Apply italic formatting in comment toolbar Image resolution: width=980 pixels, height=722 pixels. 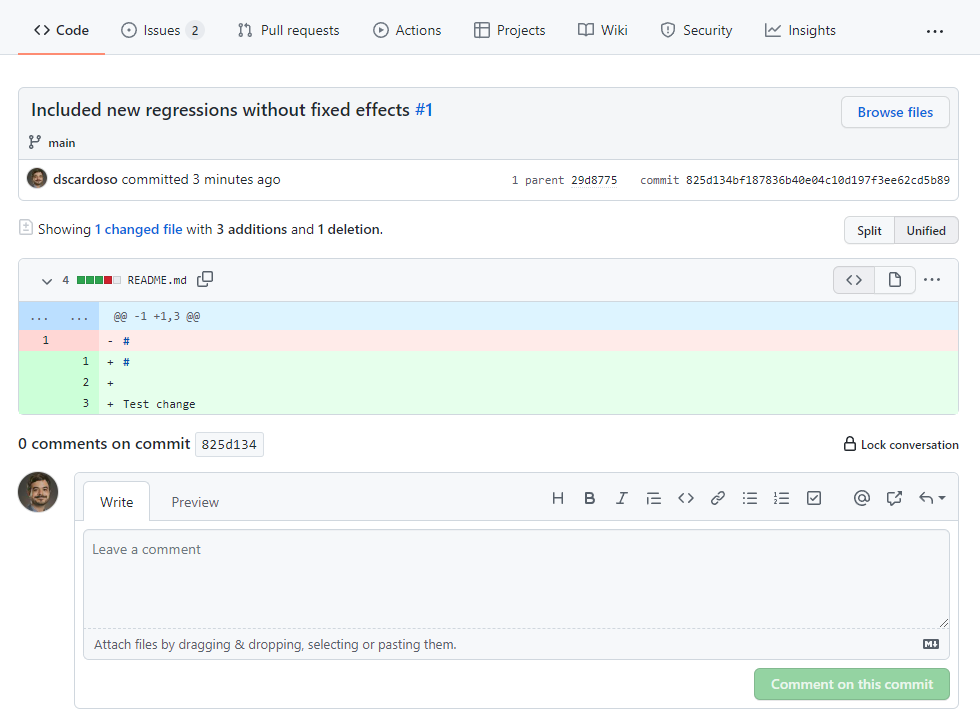point(621,498)
